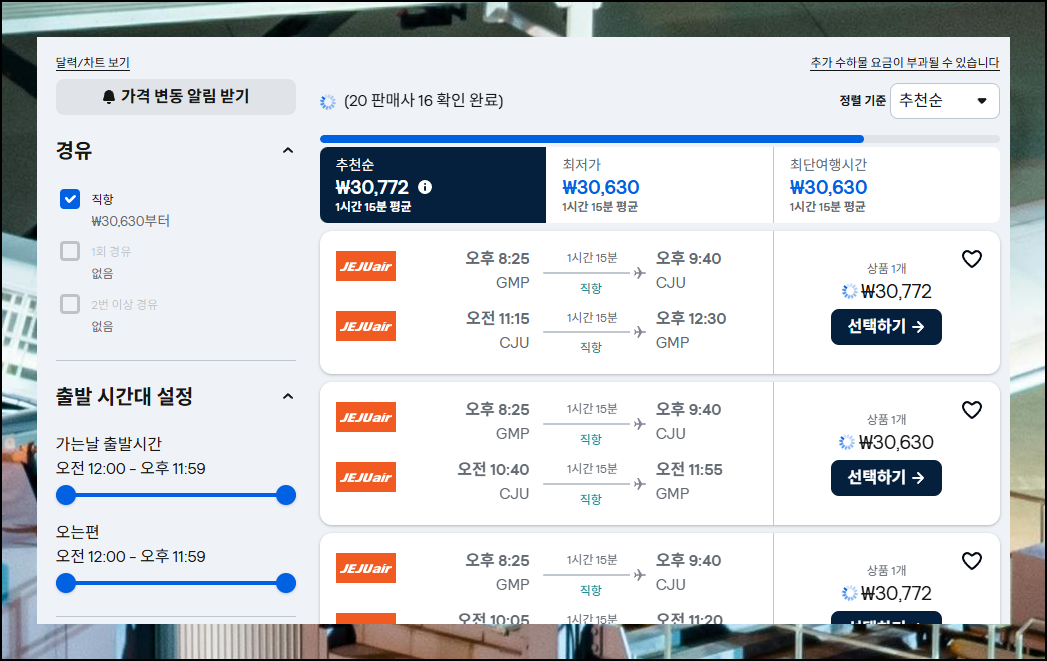Click the Jeju Air logo beside 오전 10:40 return flight
Image resolution: width=1047 pixels, height=661 pixels.
coord(366,477)
